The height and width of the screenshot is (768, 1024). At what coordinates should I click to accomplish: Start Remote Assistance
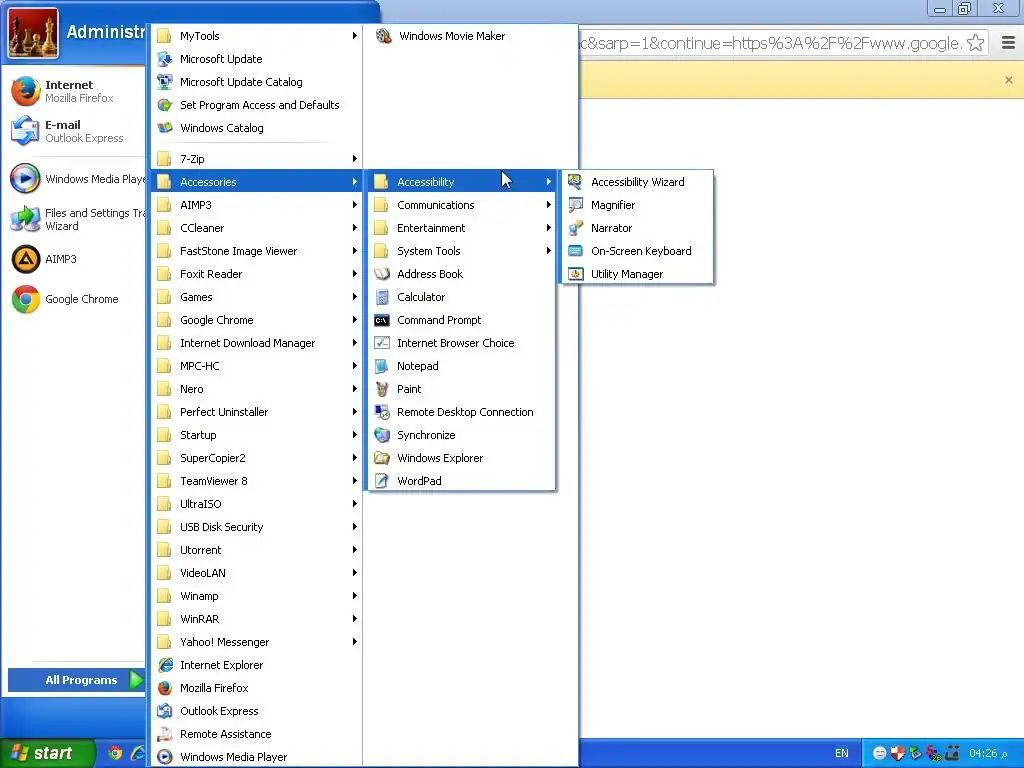pos(257,734)
